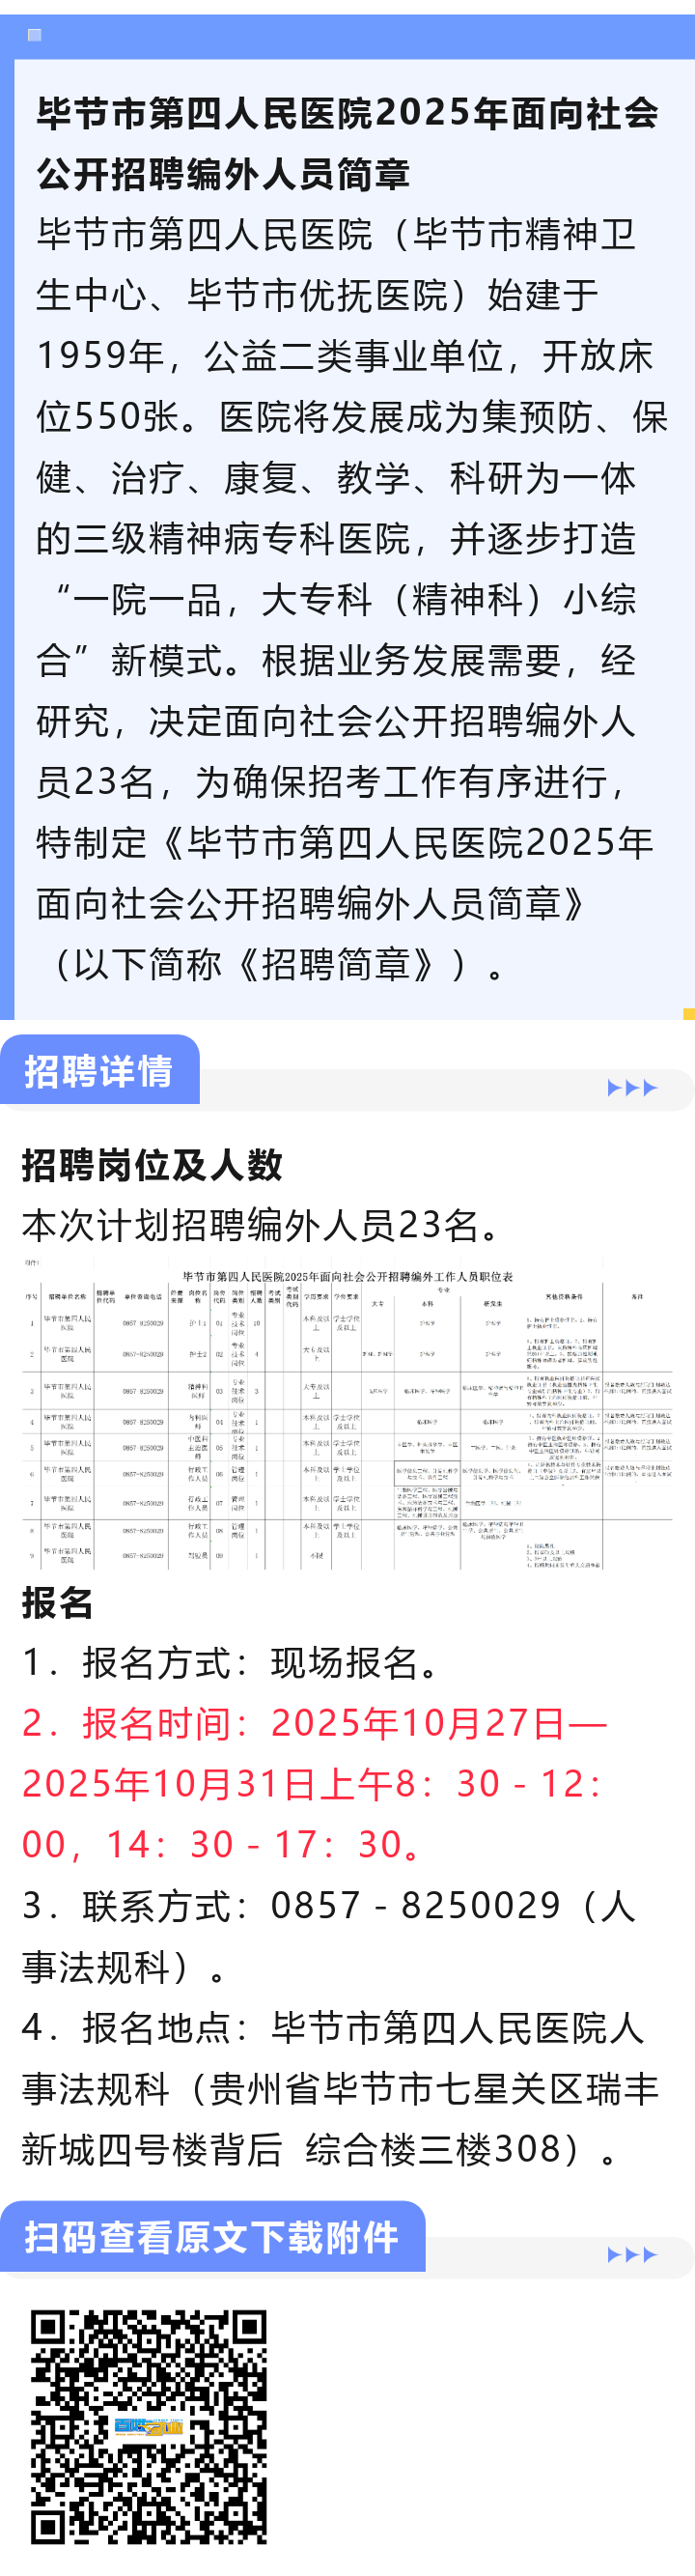Click the triple arrow icon beside 扫码查看原文下载附件
Viewport: 695px width, 2576px height.
point(632,2254)
